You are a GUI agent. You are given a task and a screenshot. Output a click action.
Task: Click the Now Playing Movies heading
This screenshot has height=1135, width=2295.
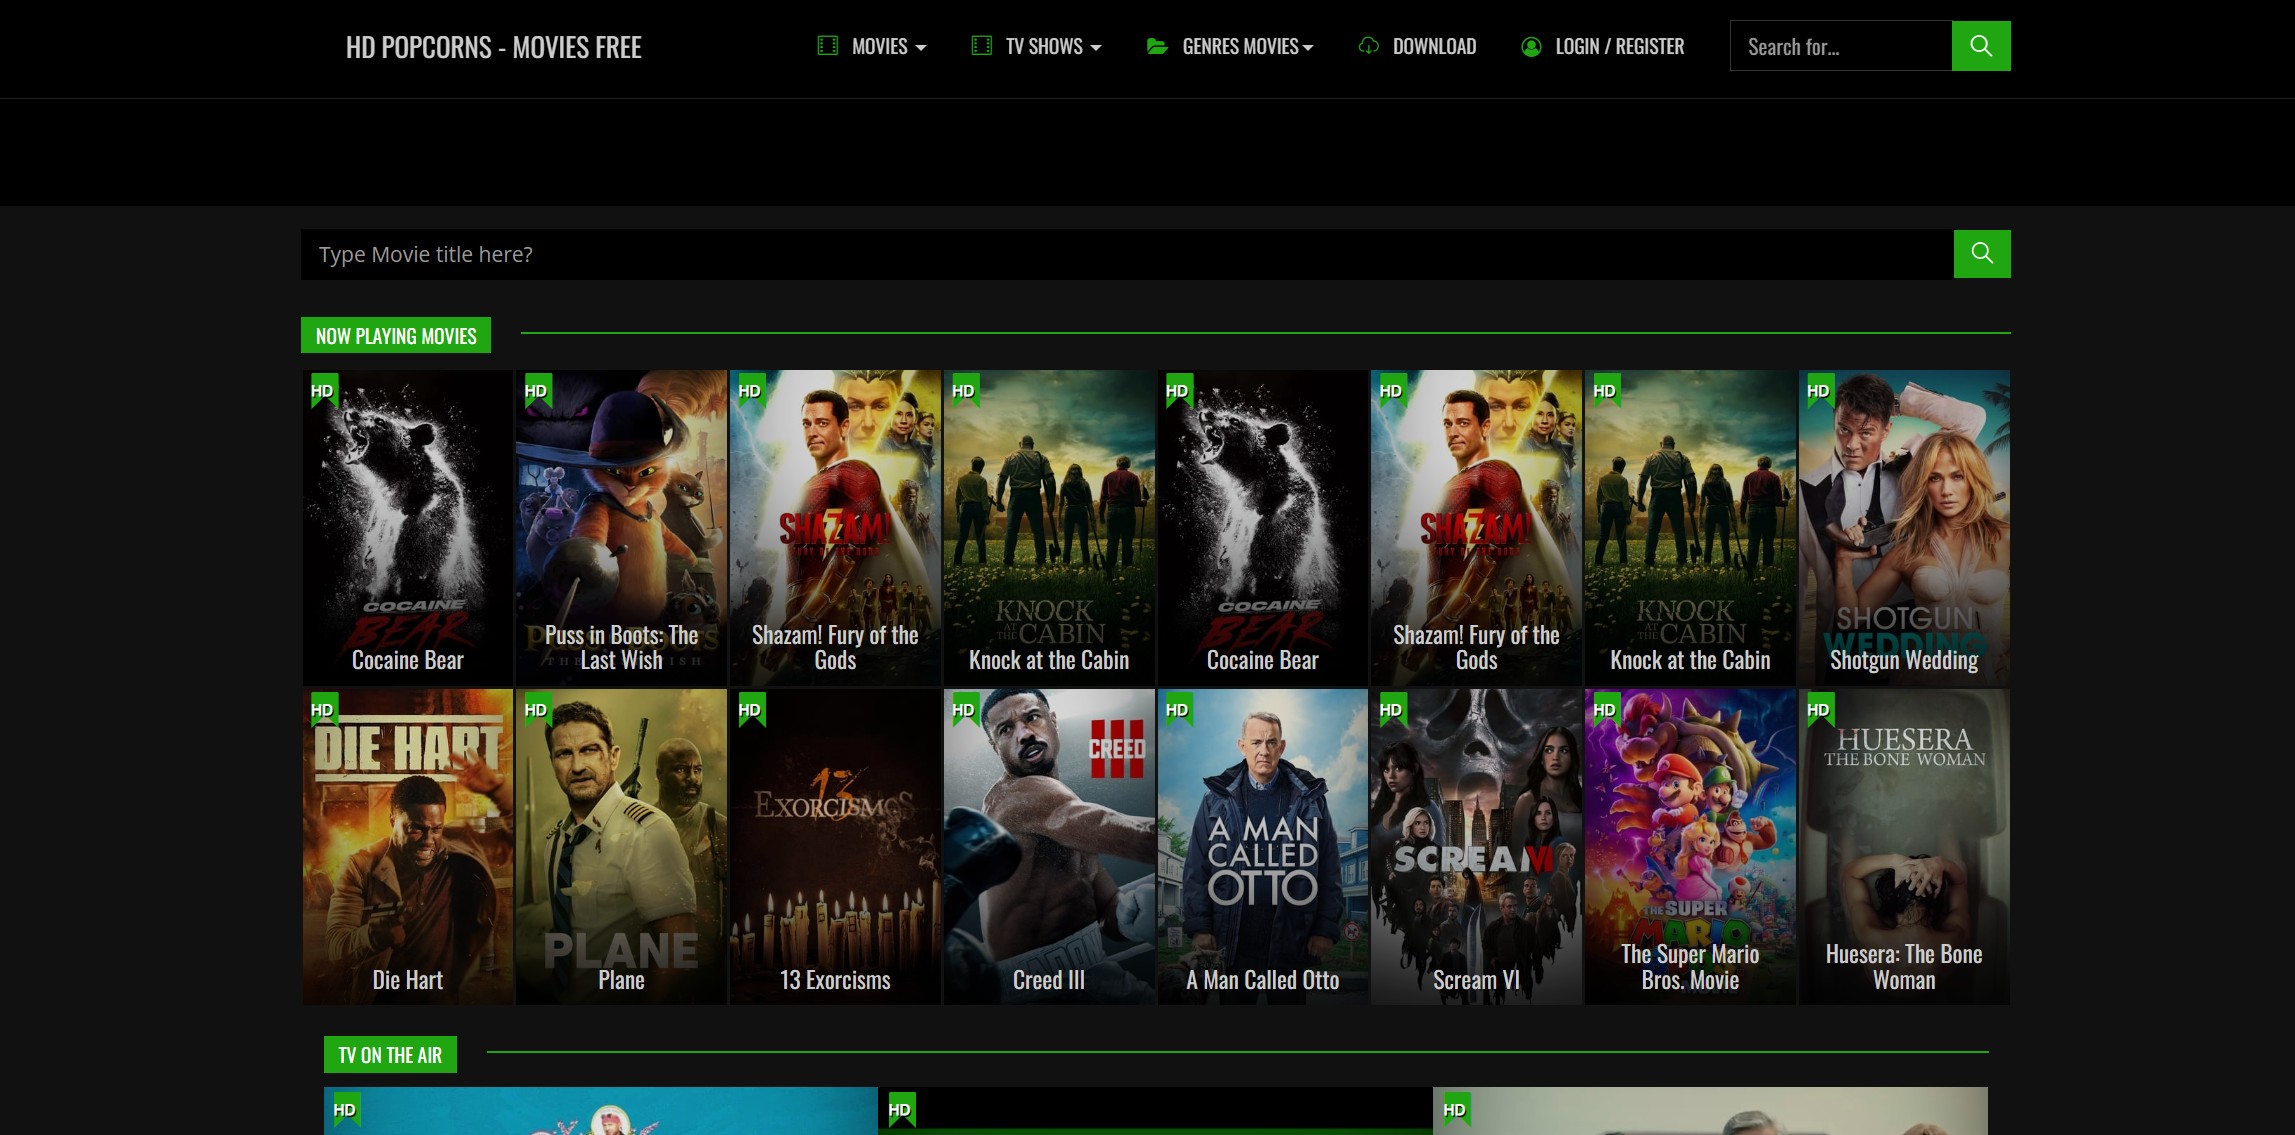pyautogui.click(x=396, y=336)
